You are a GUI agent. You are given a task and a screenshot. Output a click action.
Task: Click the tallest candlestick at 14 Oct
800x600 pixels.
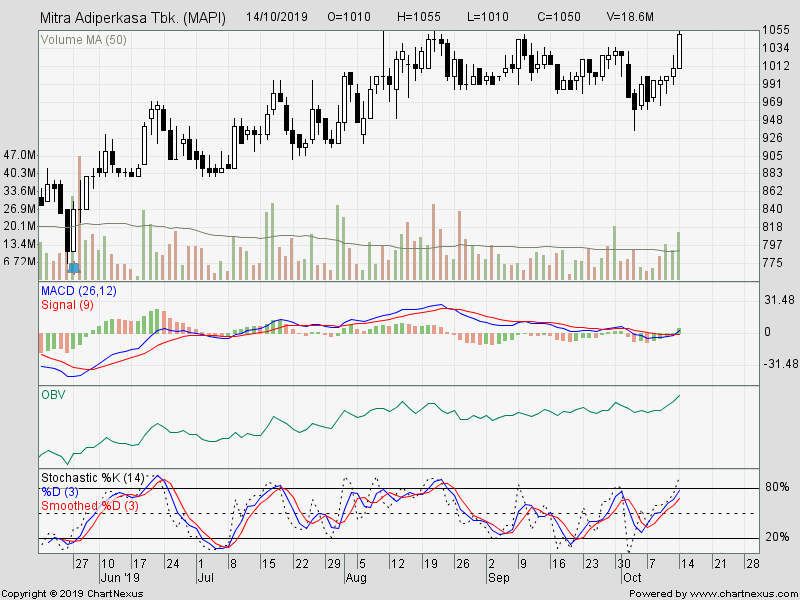(679, 50)
